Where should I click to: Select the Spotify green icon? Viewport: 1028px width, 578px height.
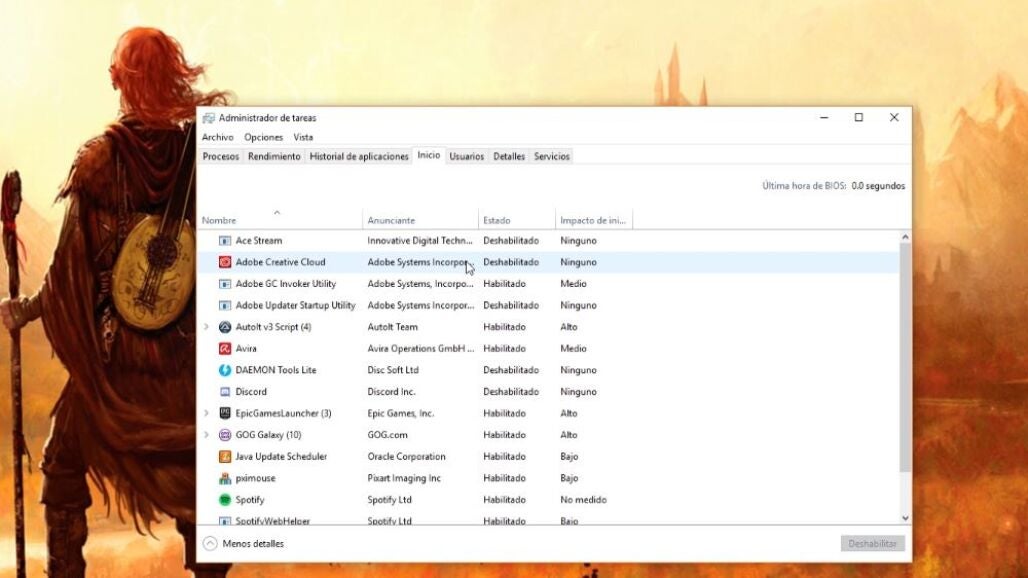coord(225,500)
